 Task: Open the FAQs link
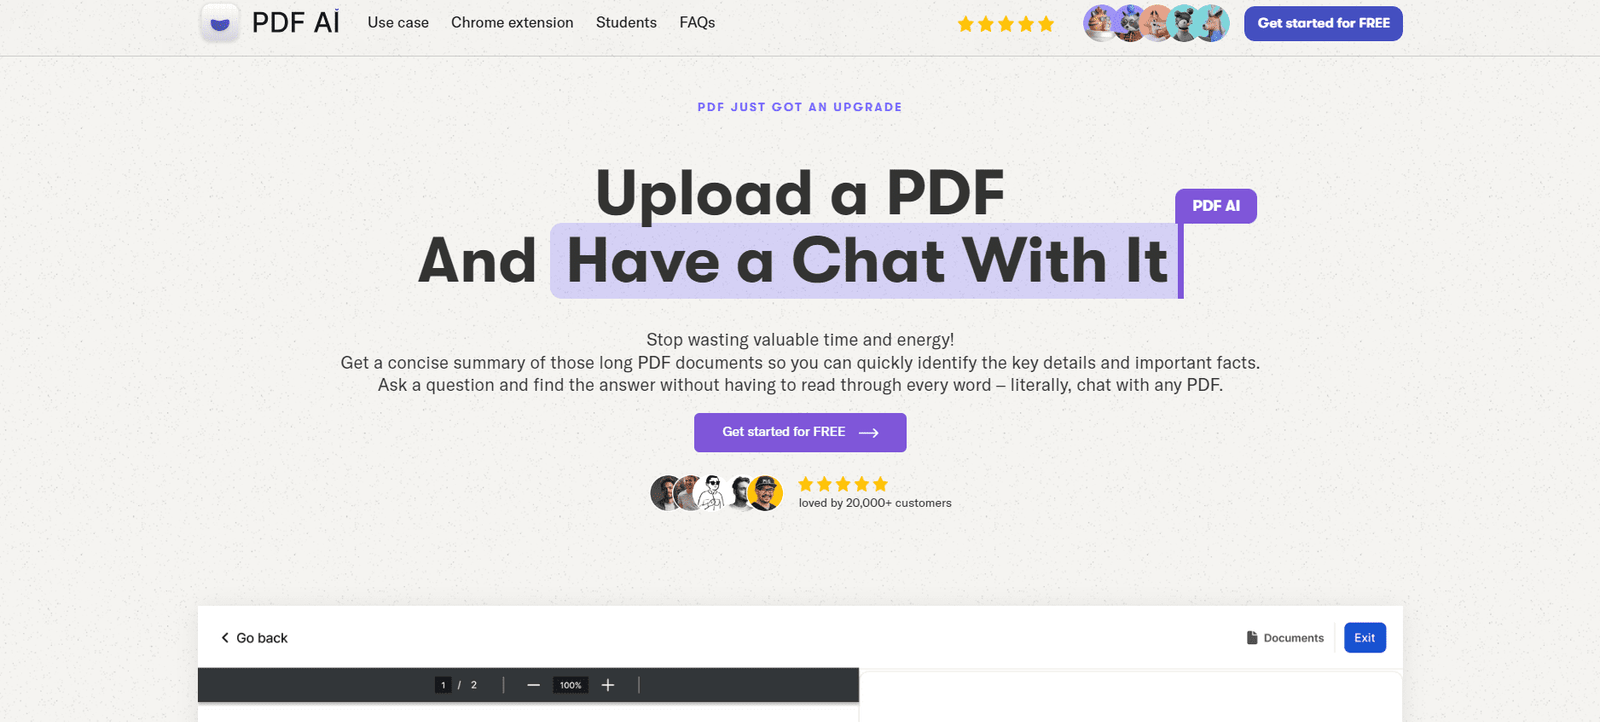click(697, 22)
